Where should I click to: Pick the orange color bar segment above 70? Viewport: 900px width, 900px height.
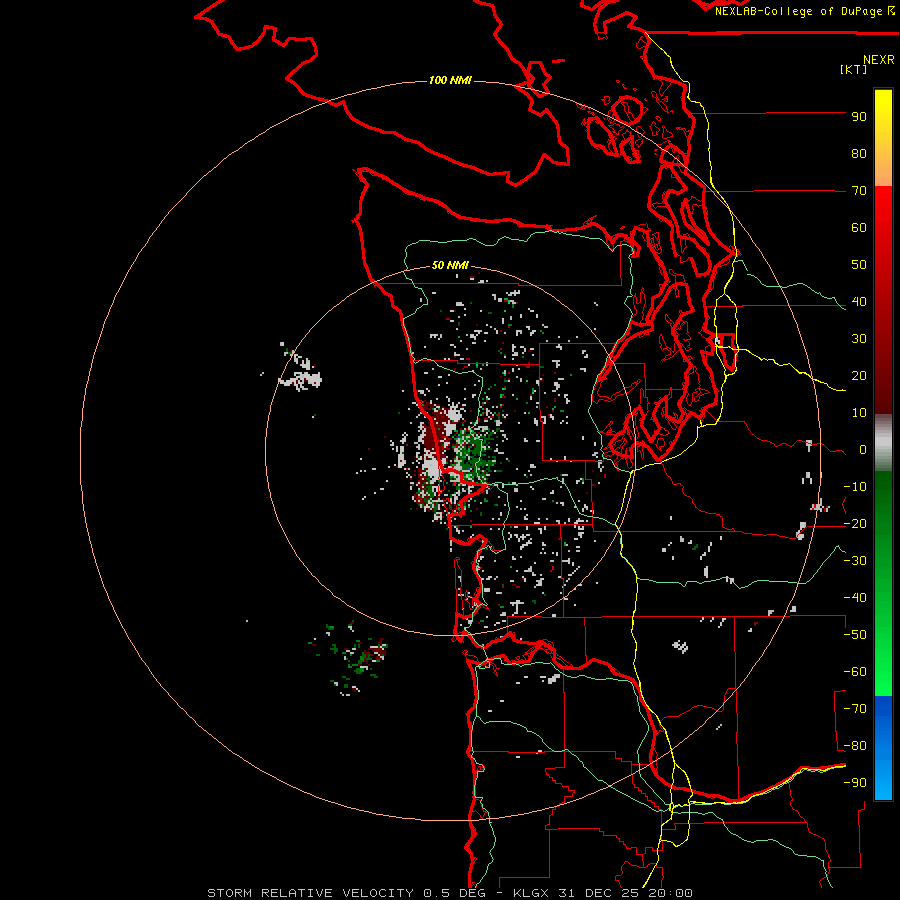coord(883,171)
